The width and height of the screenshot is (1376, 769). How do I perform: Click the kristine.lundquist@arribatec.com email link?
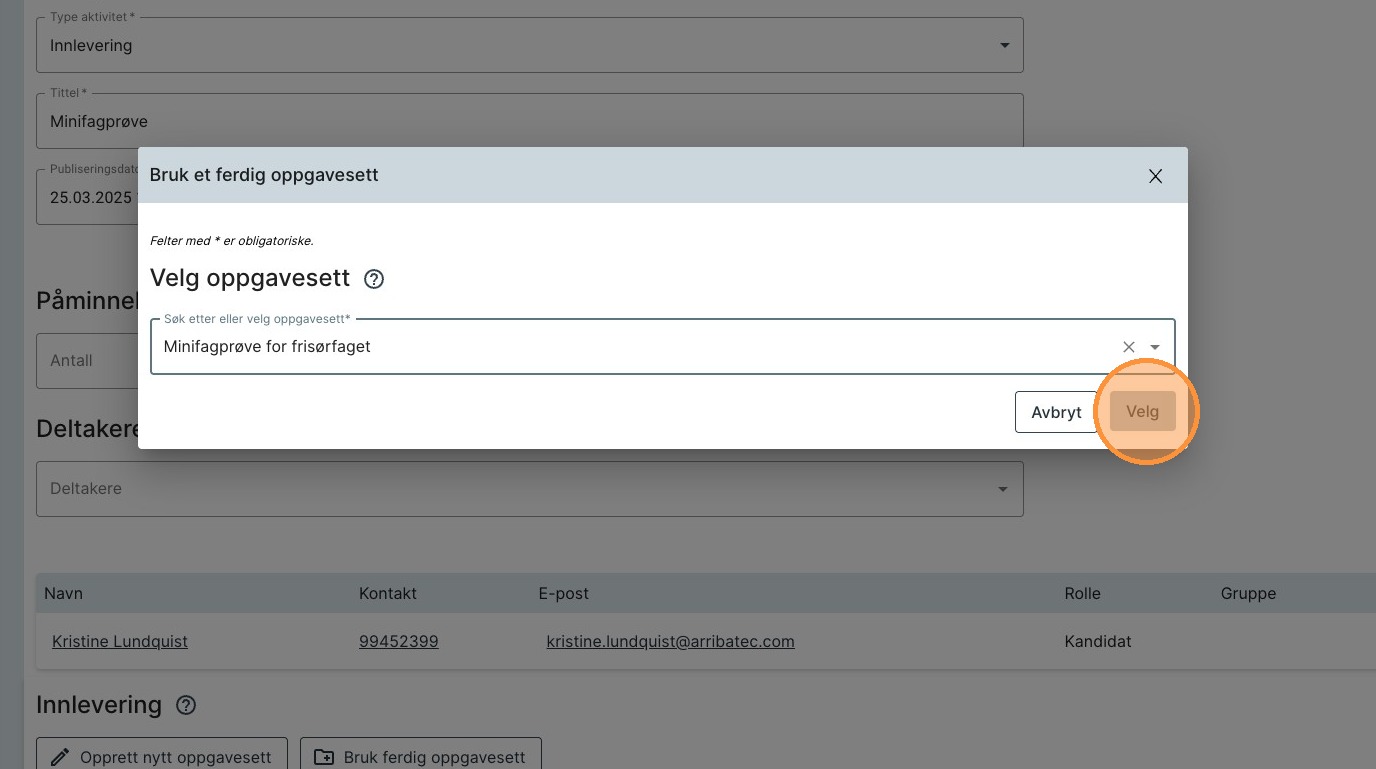pyautogui.click(x=670, y=641)
